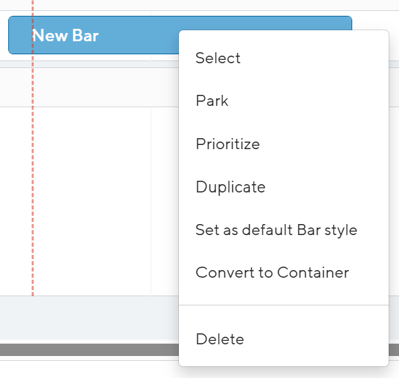The height and width of the screenshot is (378, 399).
Task: Click the light gray footer strip
Action: 89,320
